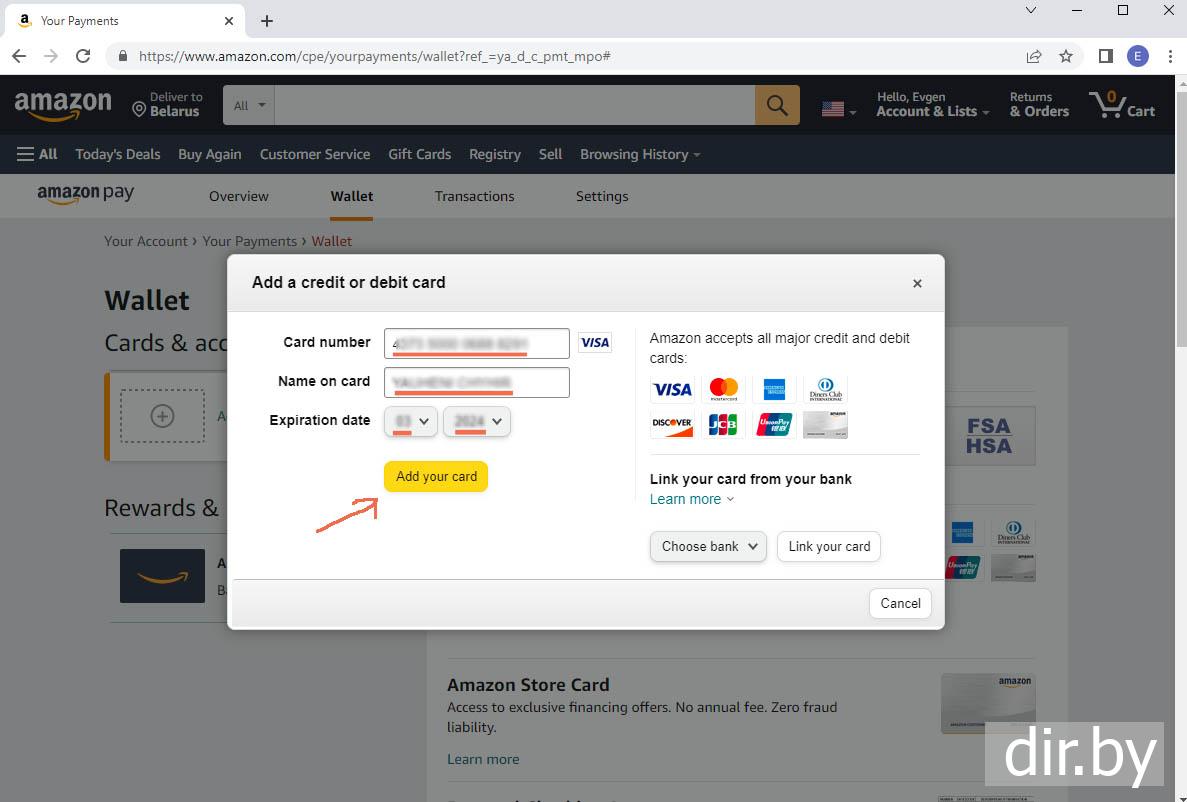The image size is (1187, 802).
Task: Click the add payment method plus icon
Action: pos(162,416)
